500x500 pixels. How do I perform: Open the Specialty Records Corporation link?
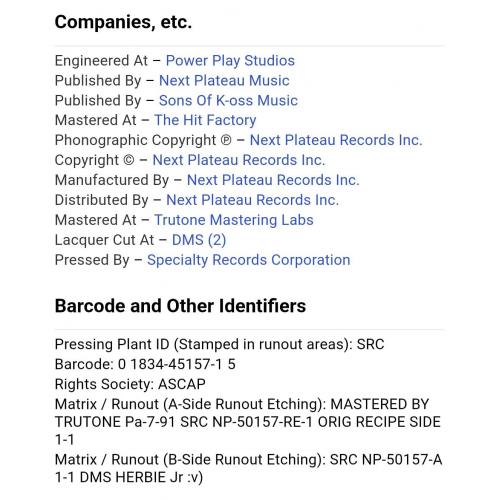[249, 260]
